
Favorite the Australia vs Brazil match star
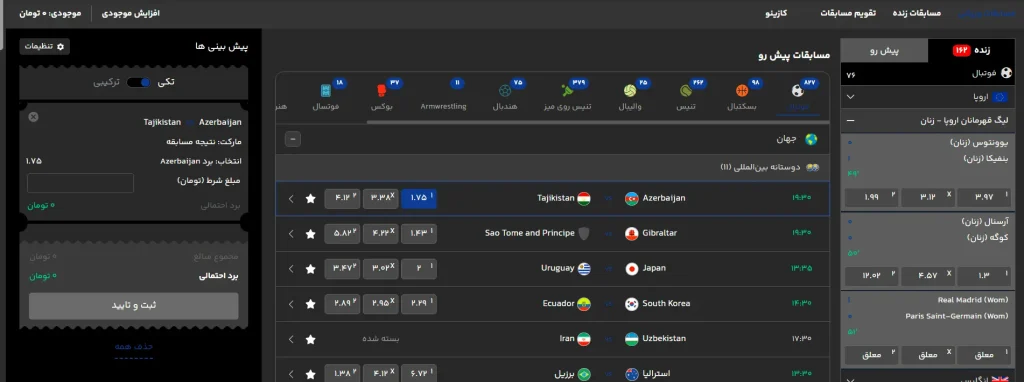311,375
